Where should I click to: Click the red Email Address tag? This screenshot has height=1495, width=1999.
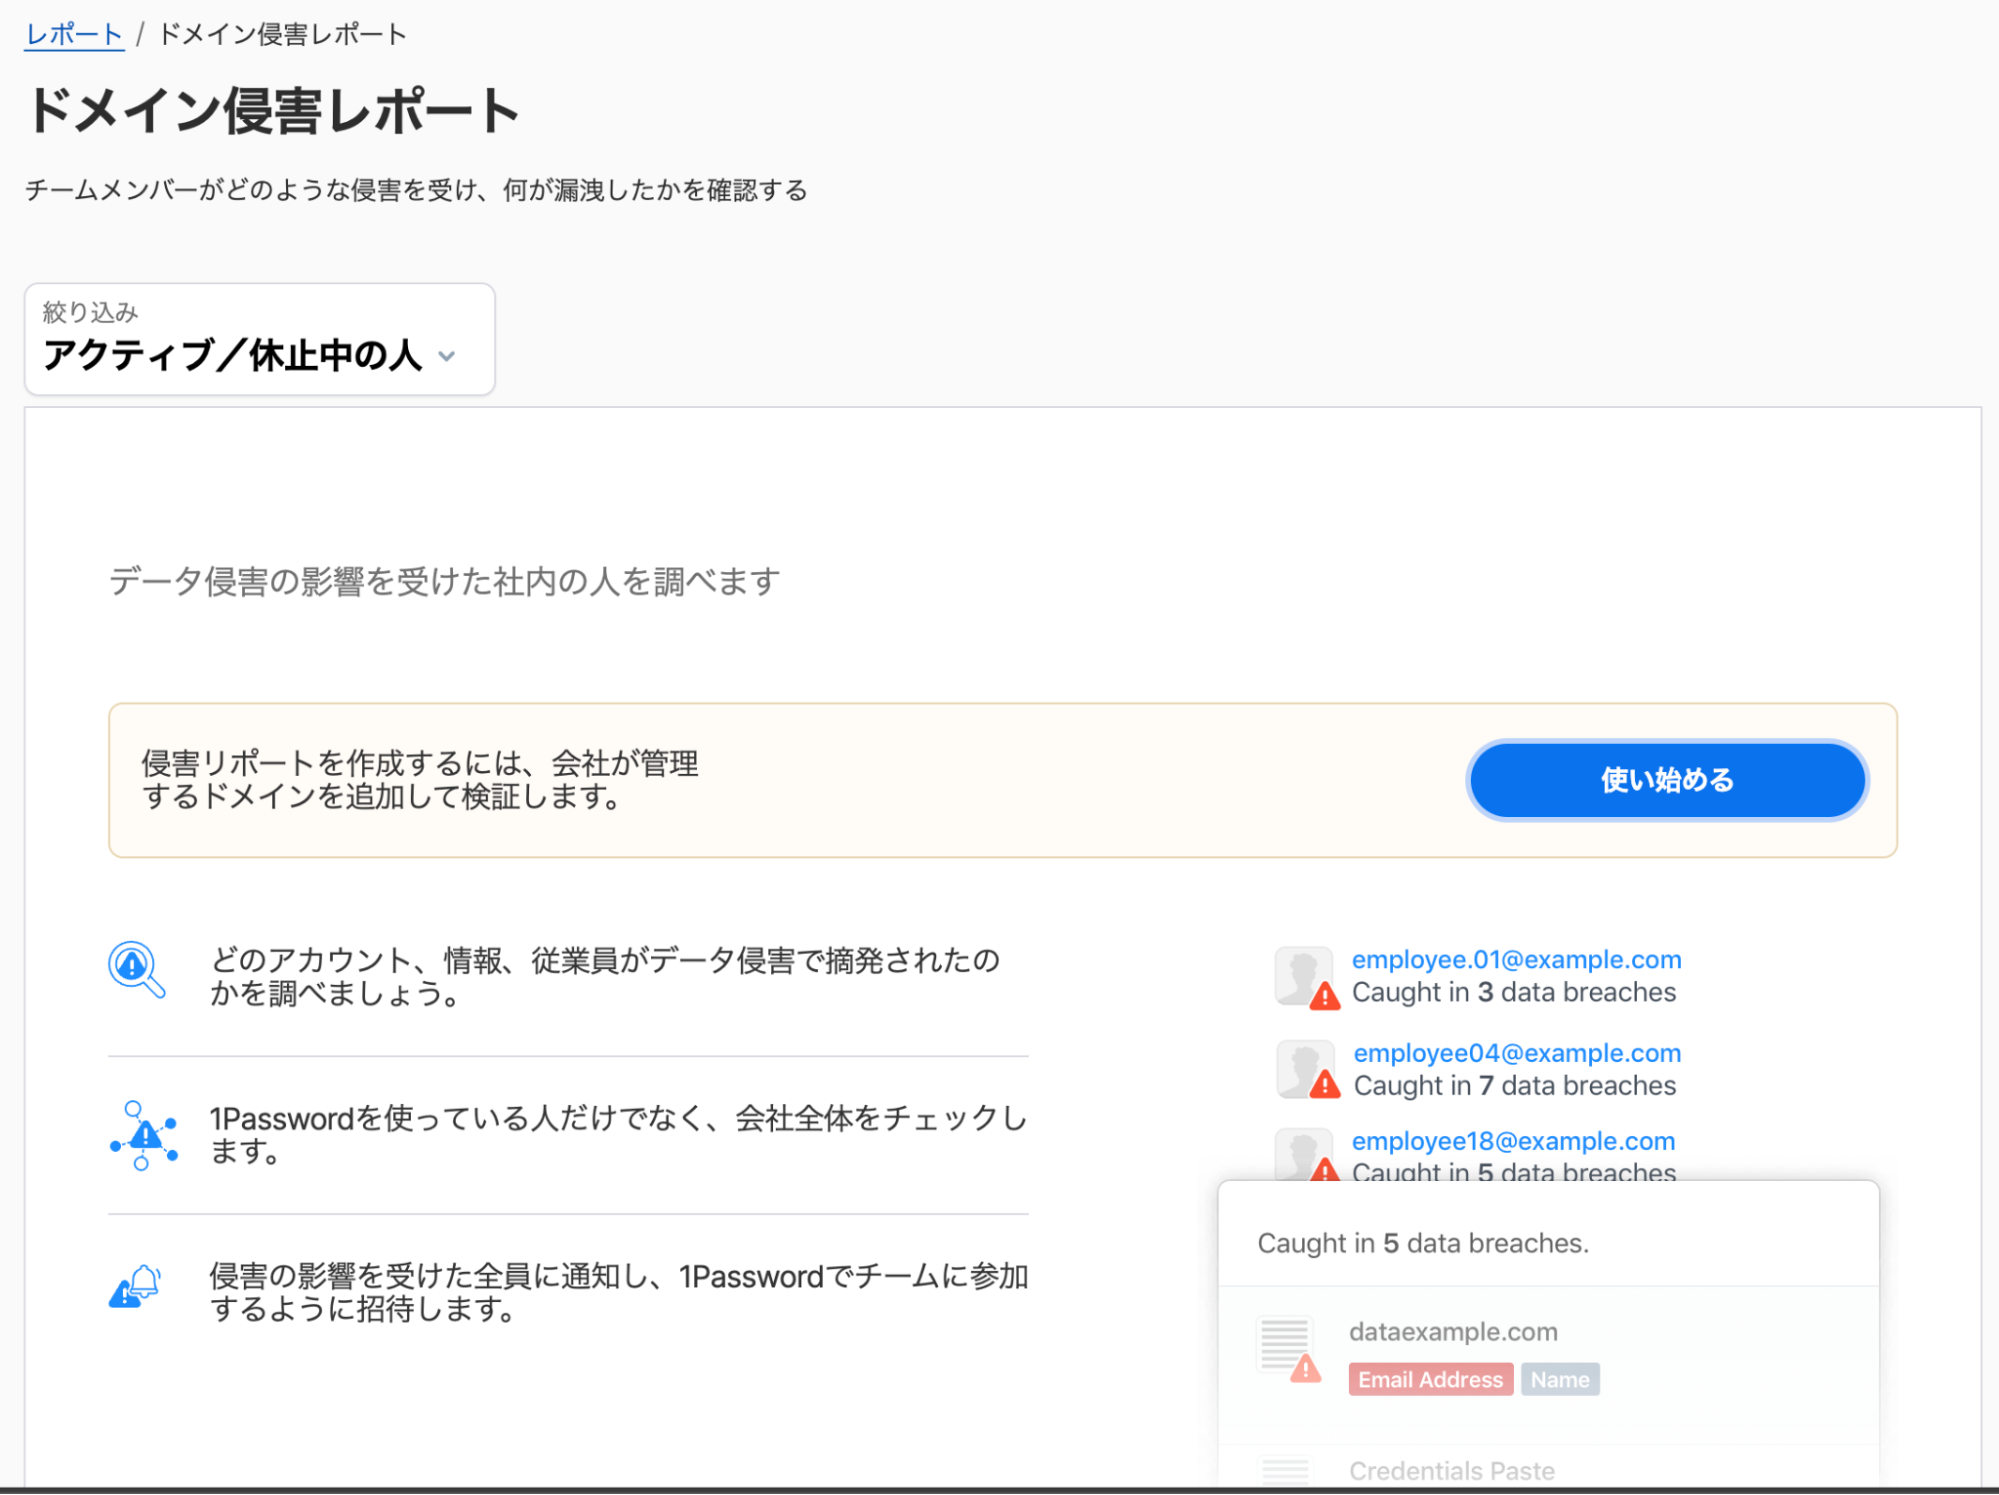pos(1430,1379)
